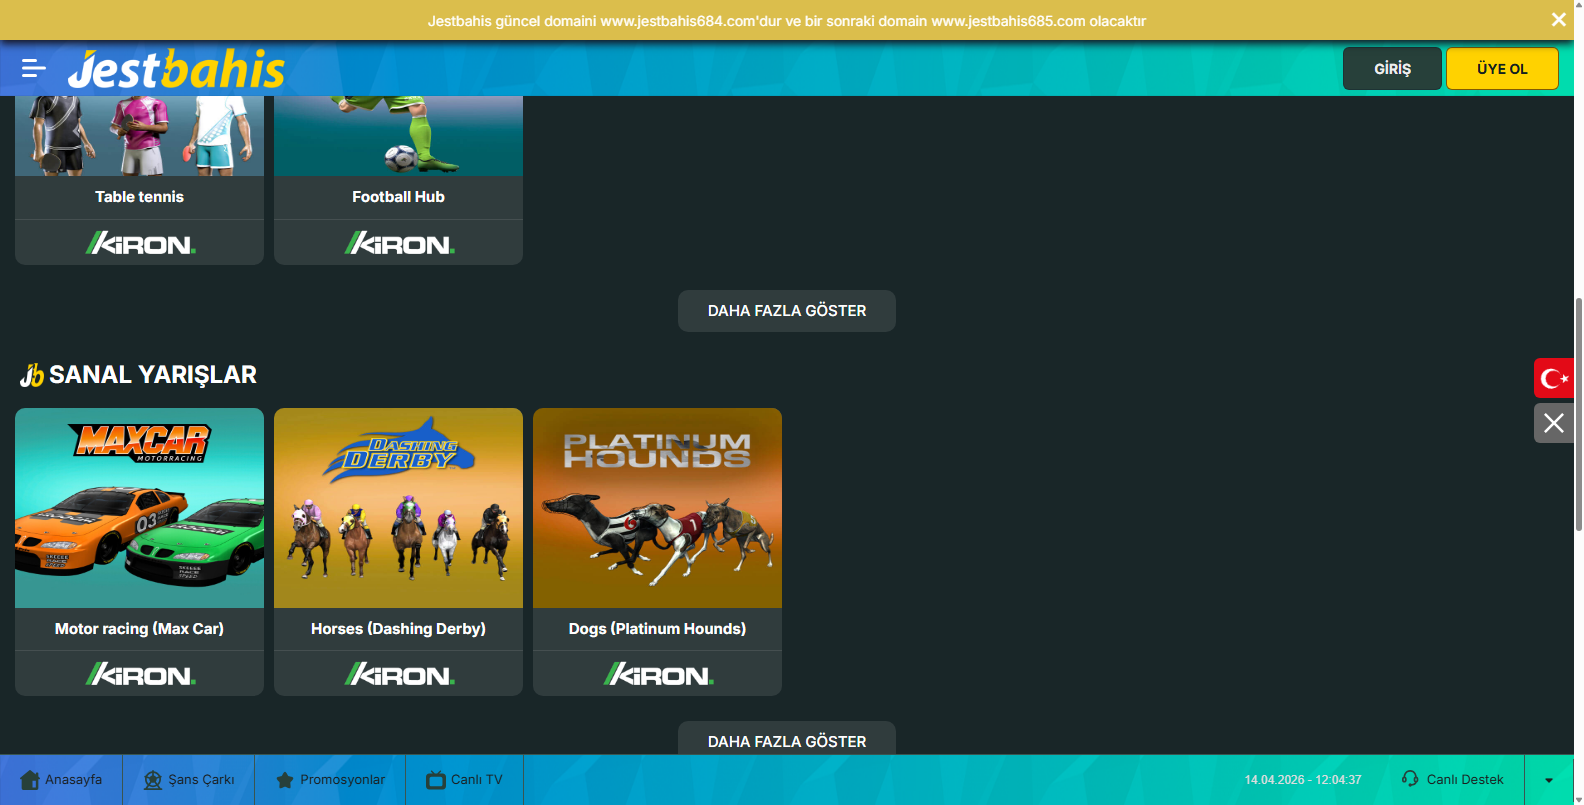Click the Şans Çarkı wheel icon
Viewport: 1584px width, 805px height.
(x=153, y=780)
